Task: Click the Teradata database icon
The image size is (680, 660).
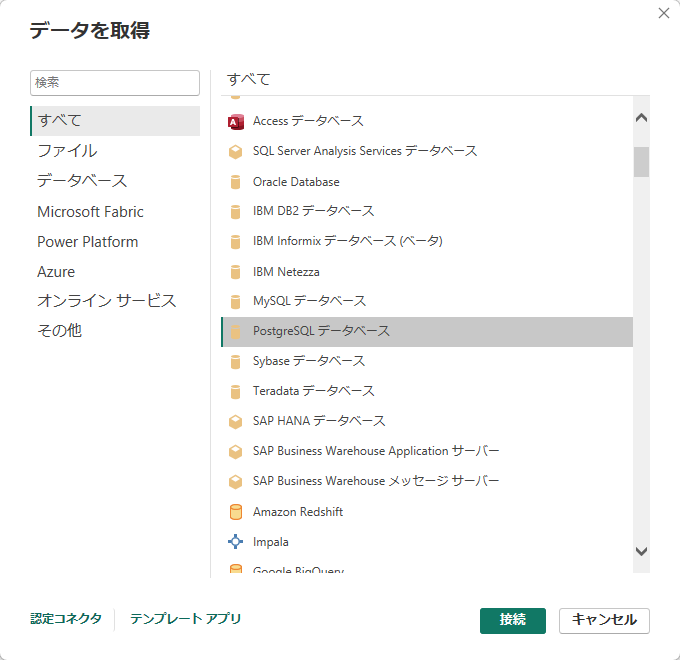Action: coord(235,392)
